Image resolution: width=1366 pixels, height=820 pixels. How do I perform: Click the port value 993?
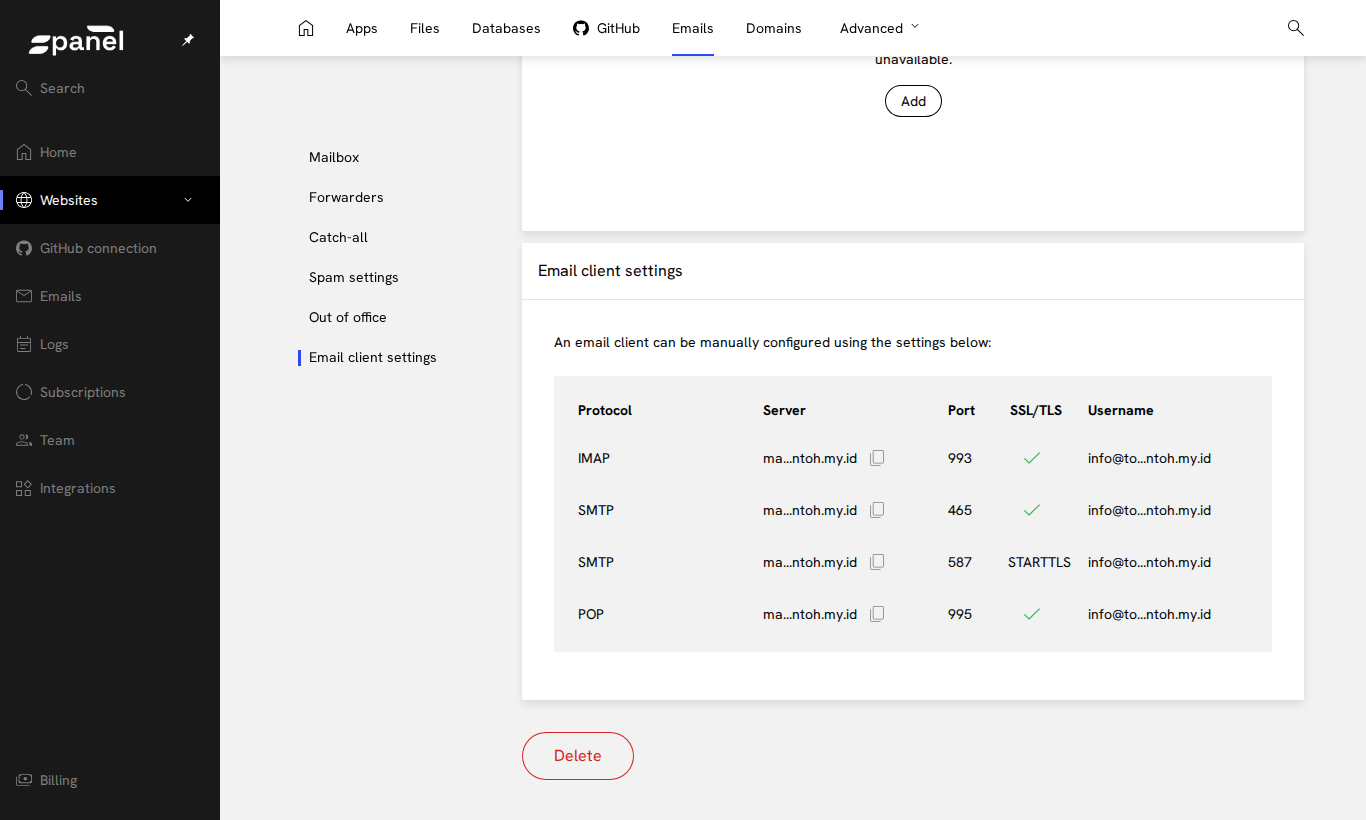pos(960,458)
